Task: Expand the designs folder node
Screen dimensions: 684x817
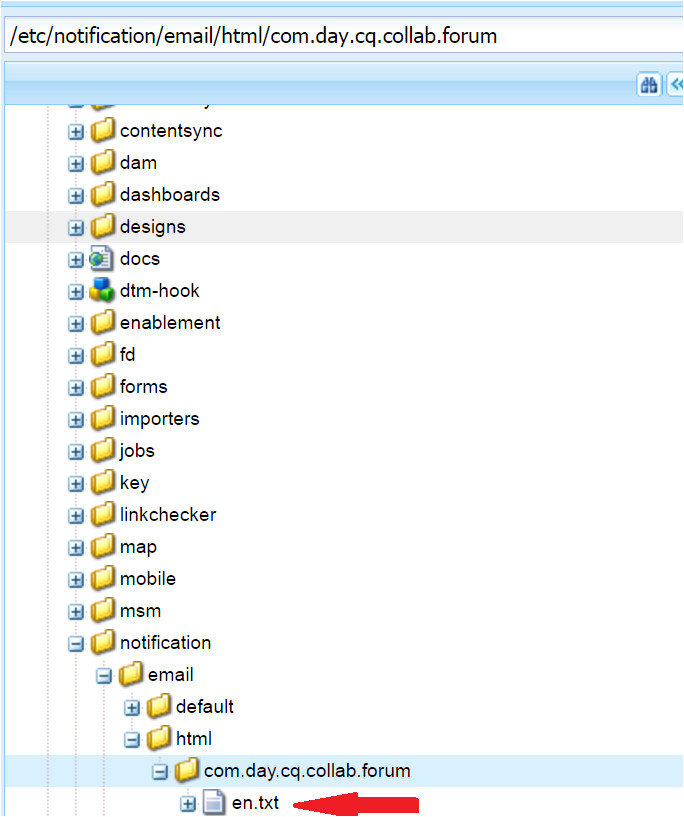Action: coord(76,228)
